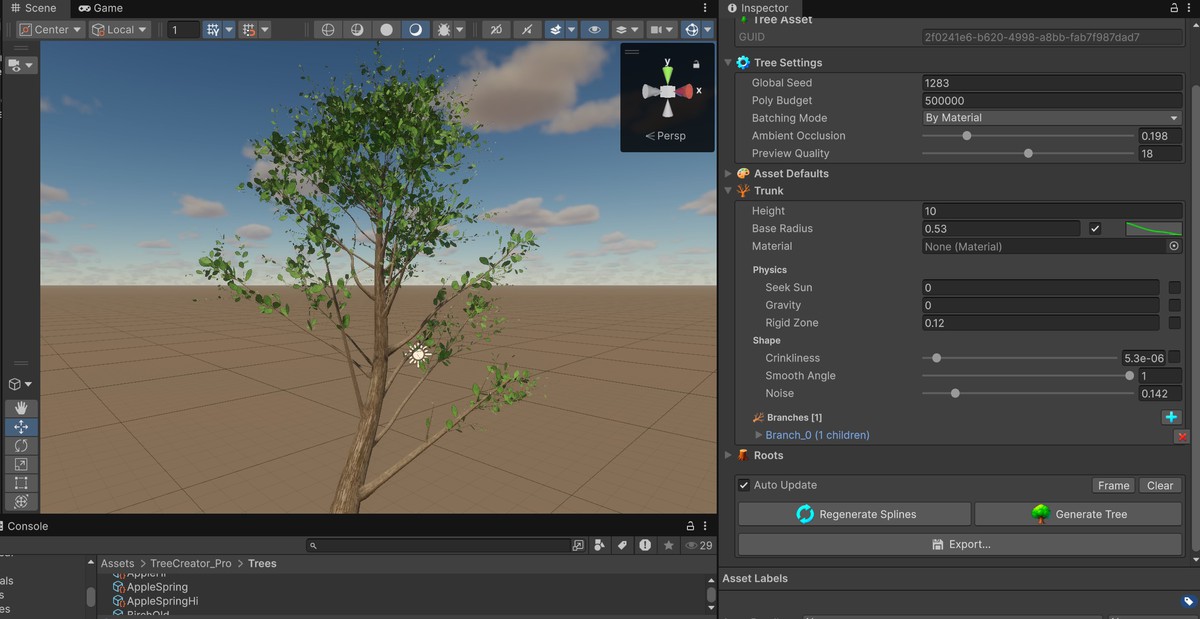Viewport: 1200px width, 619px height.
Task: Lock the Inspector panel
Action: pos(1173,8)
